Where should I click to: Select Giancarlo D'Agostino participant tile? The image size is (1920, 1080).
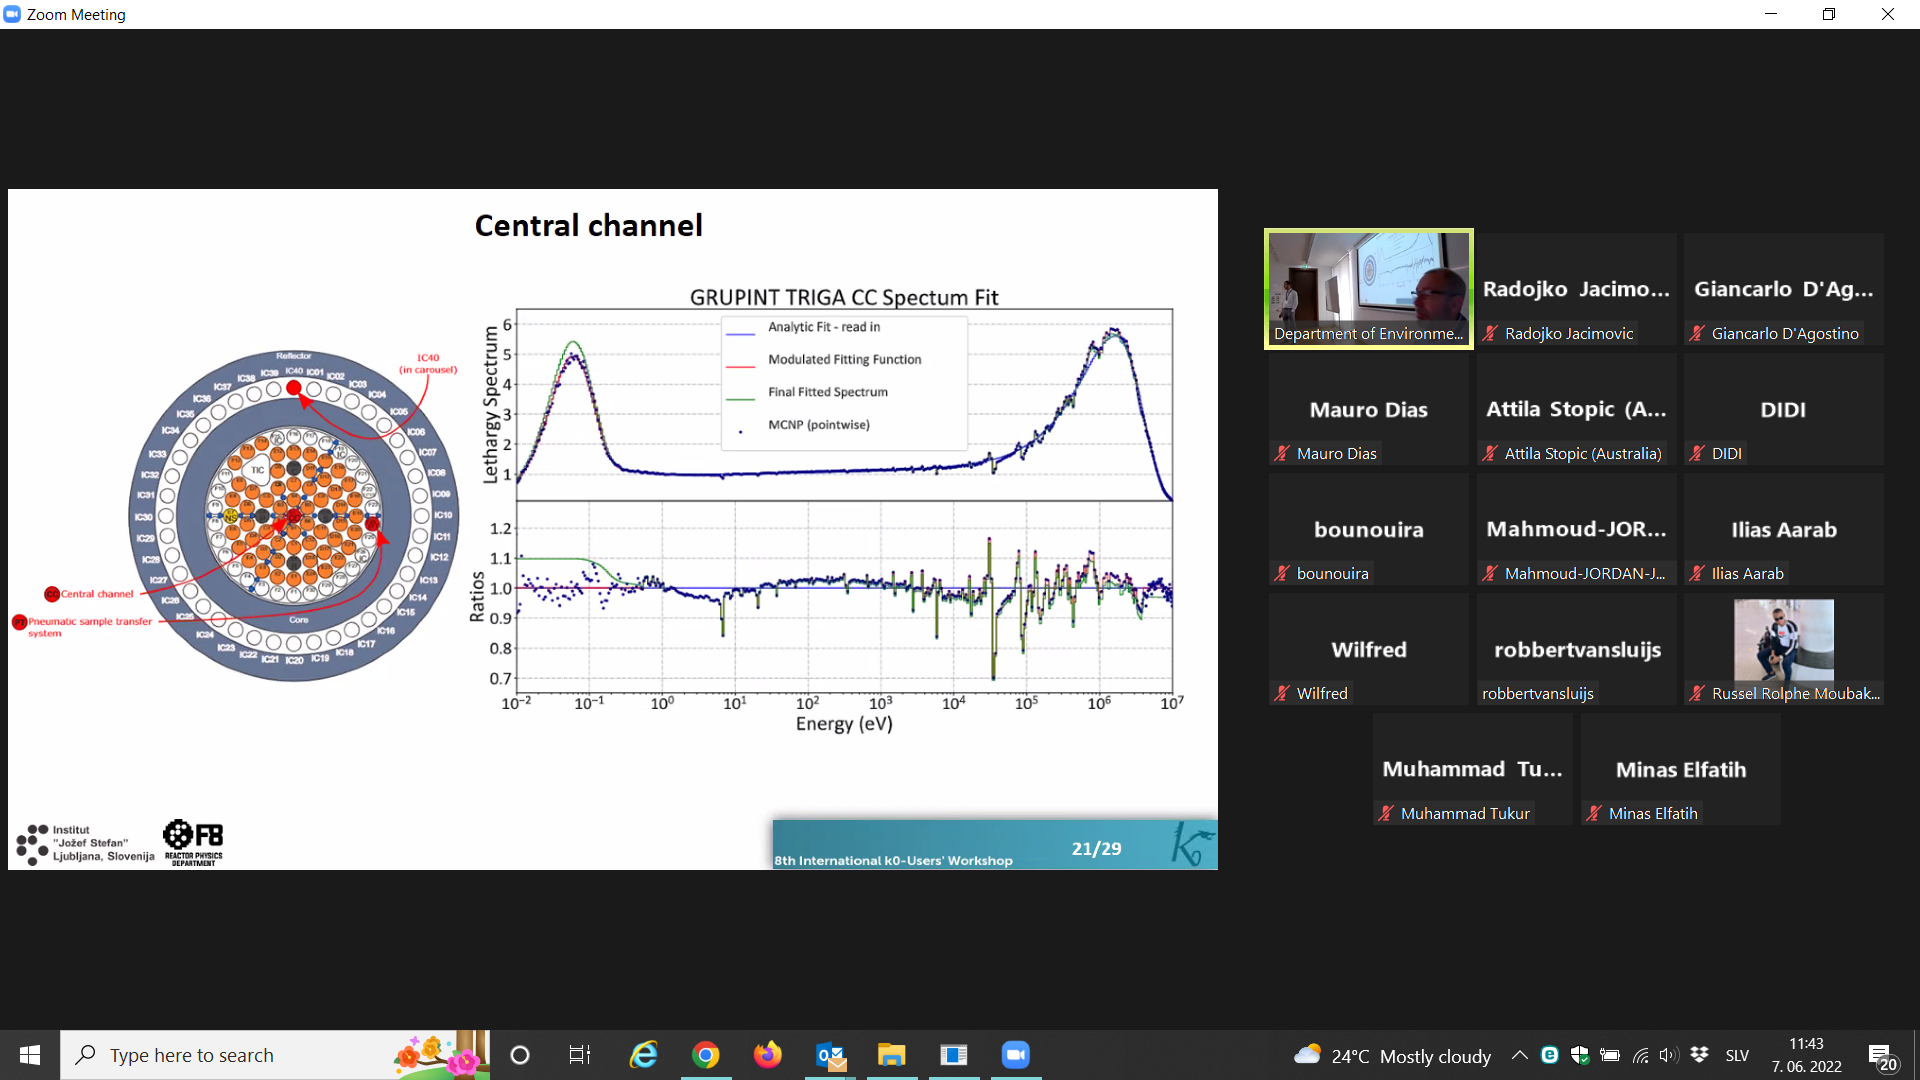[x=1783, y=289]
